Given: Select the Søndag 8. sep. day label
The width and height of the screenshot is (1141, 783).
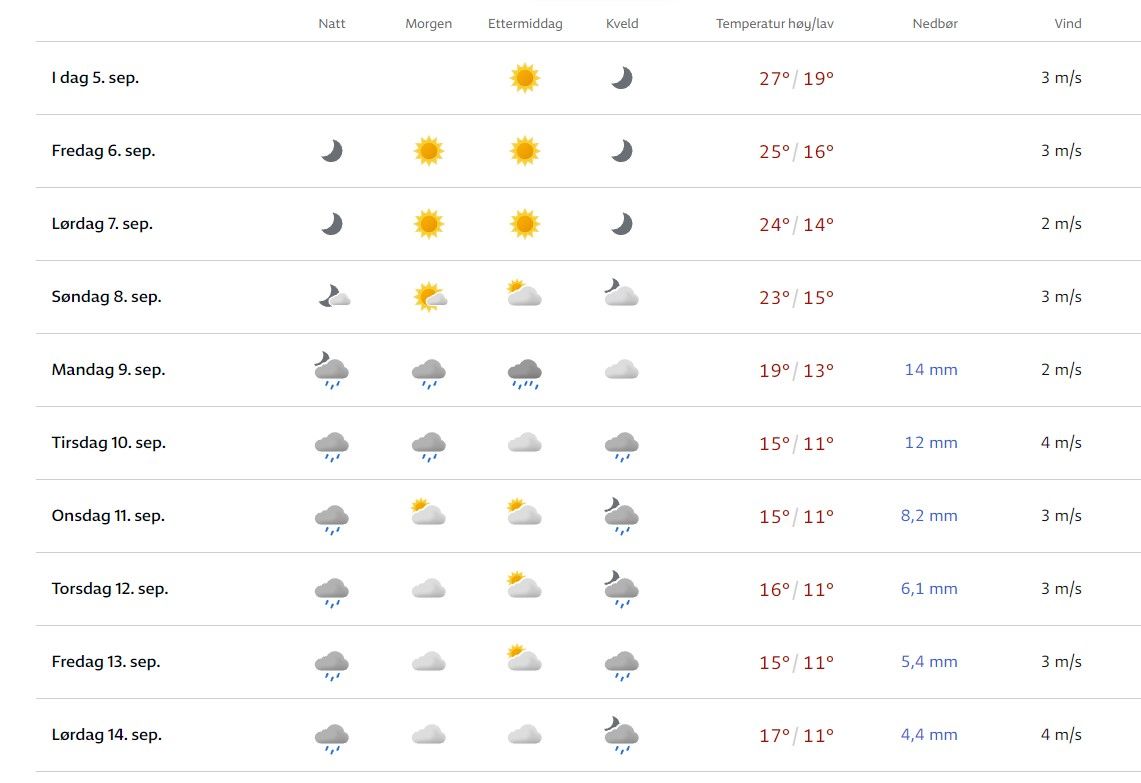Looking at the screenshot, I should (x=106, y=297).
